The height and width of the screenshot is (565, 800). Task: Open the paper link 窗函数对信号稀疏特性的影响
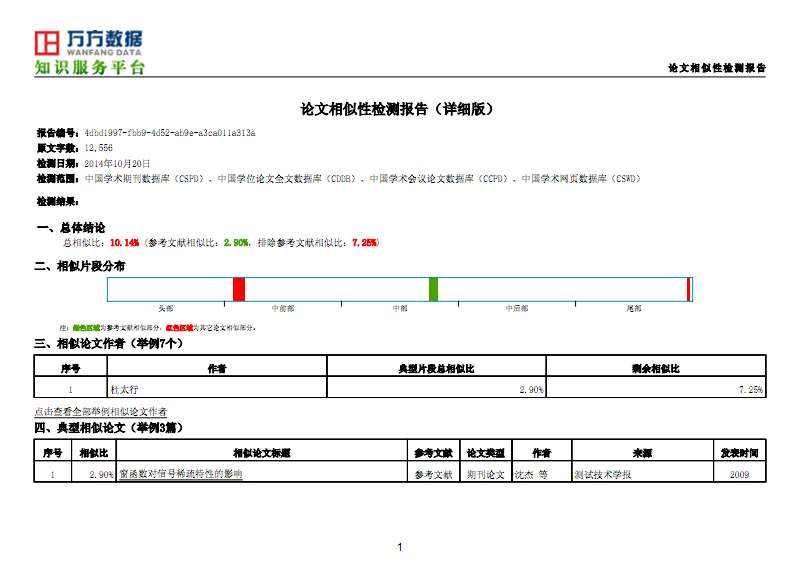click(181, 474)
